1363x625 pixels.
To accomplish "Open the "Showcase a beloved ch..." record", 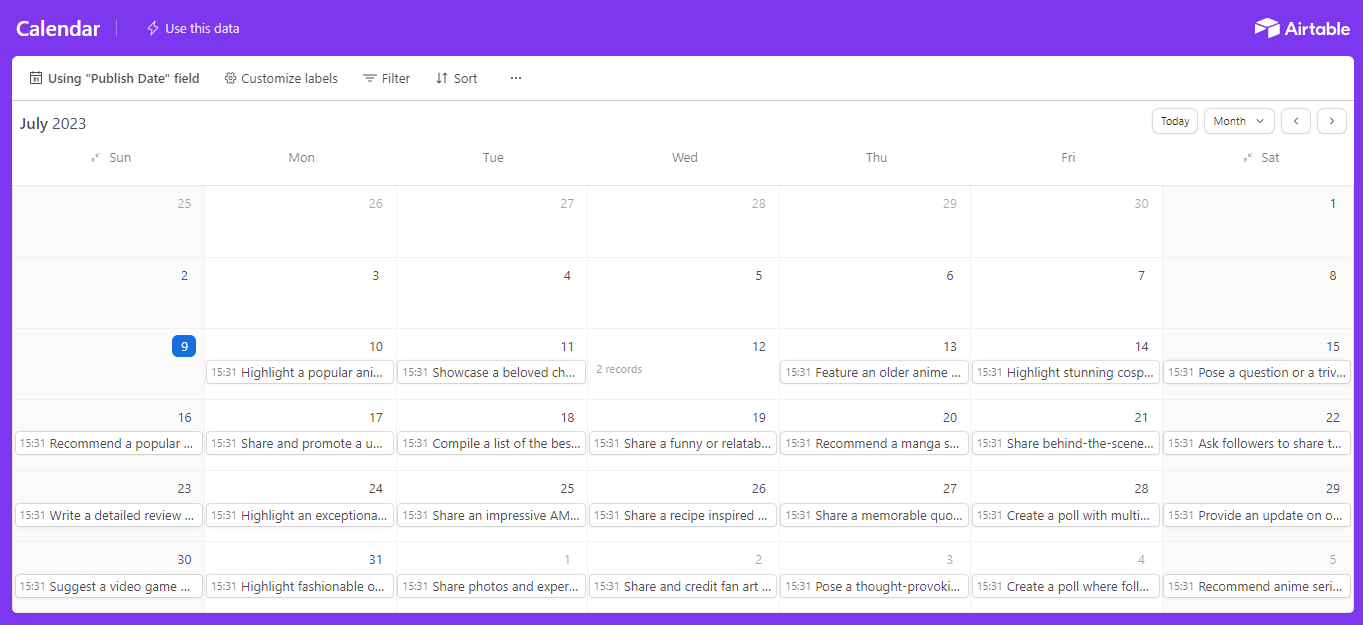I will (491, 372).
